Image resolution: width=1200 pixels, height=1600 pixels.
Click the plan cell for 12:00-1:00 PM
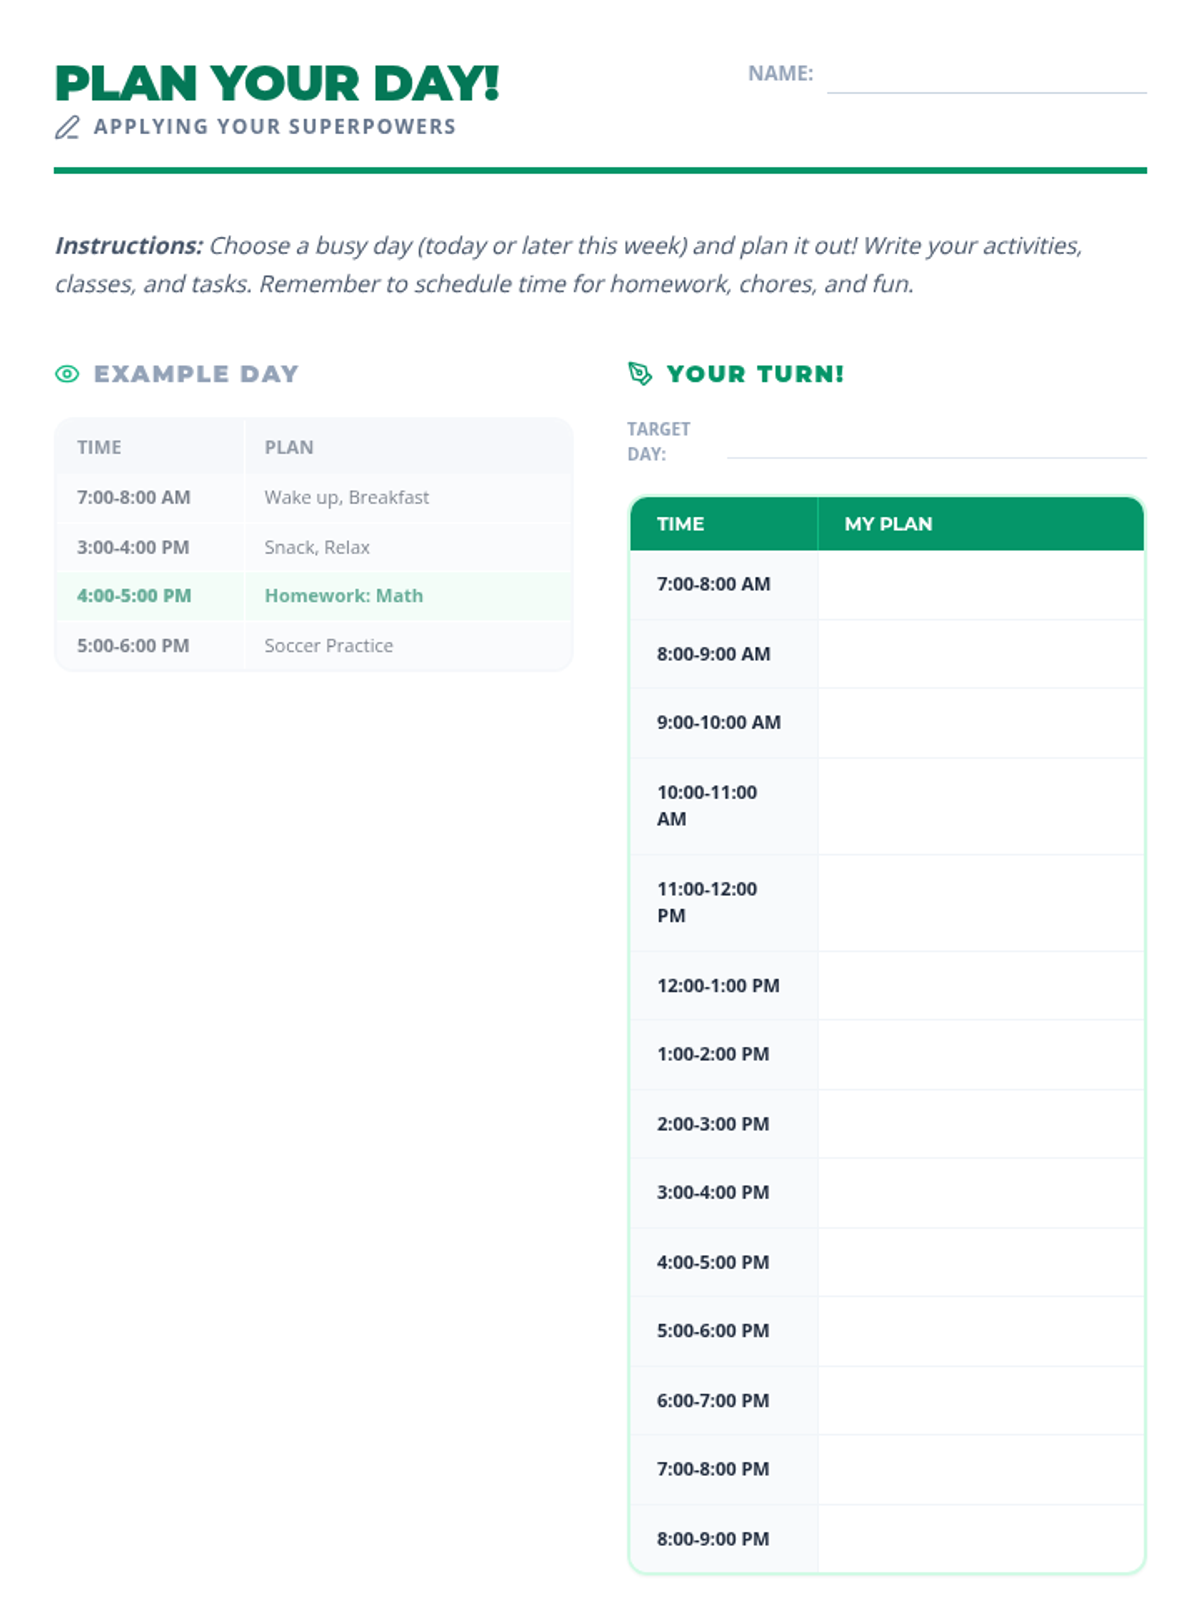coord(980,986)
